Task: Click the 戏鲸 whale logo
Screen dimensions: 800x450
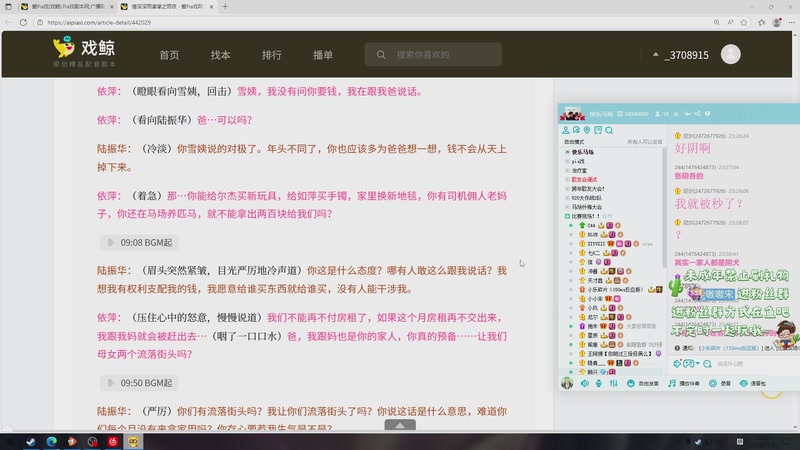Action: pos(84,52)
